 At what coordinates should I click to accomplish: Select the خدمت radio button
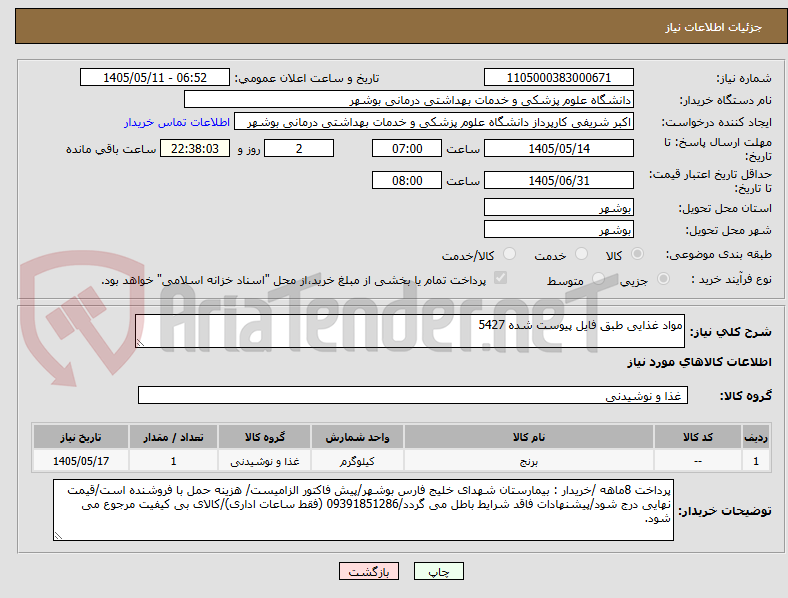[581, 254]
